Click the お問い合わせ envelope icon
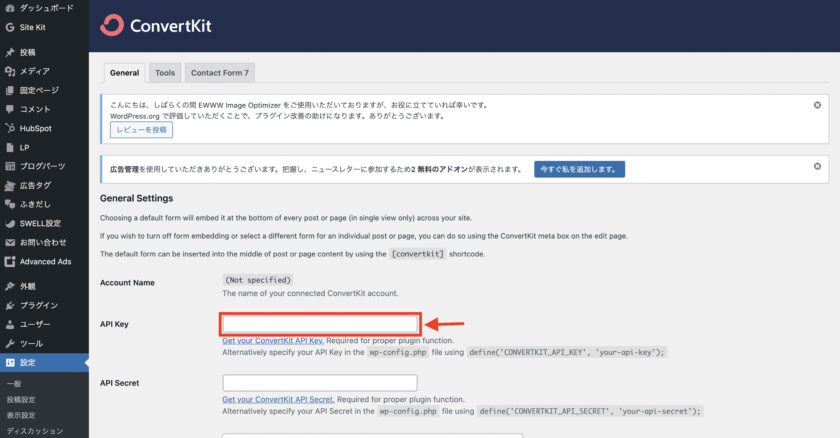 tap(10, 243)
